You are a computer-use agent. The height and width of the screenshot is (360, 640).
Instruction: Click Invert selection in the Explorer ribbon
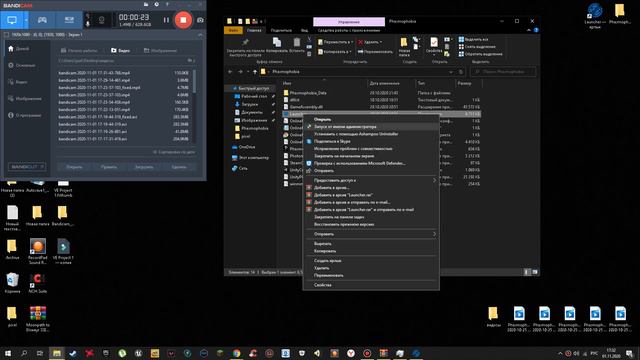(x=480, y=54)
